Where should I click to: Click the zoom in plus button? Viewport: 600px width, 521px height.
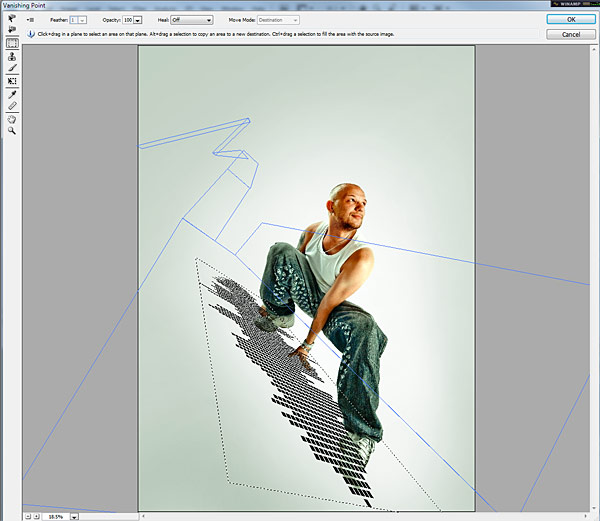pos(34,516)
